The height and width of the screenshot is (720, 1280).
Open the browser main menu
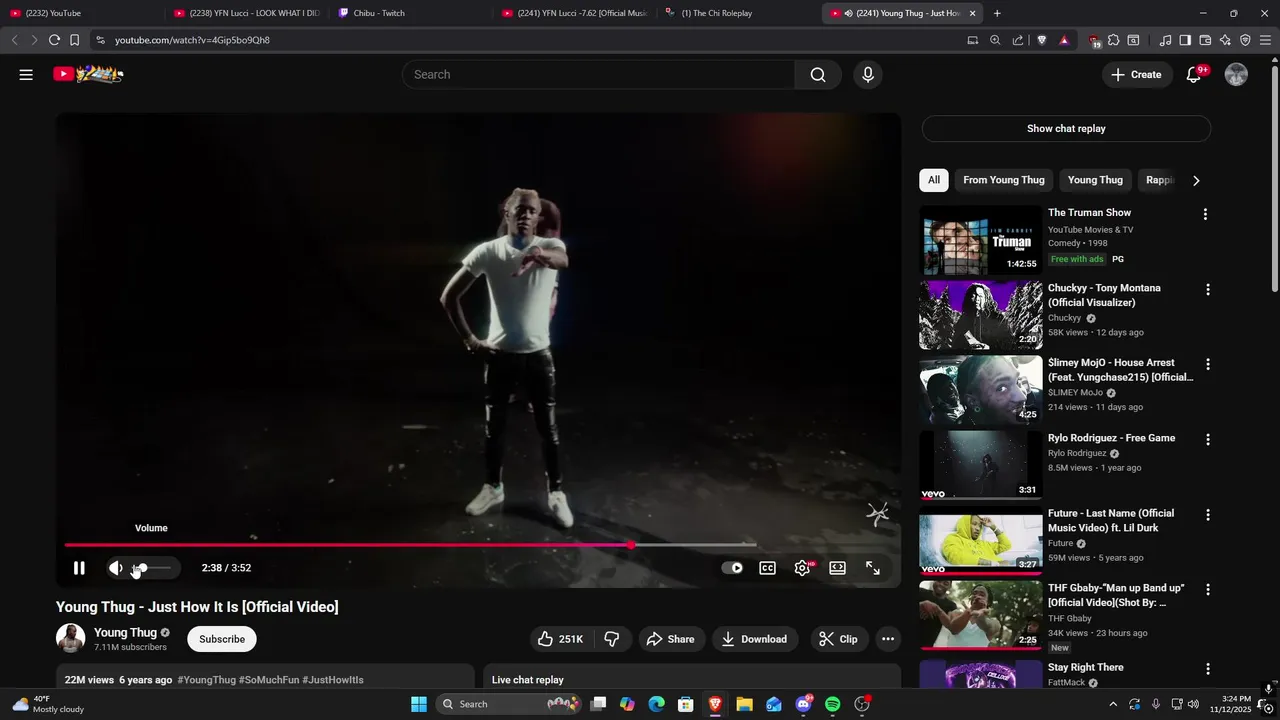[x=1266, y=40]
